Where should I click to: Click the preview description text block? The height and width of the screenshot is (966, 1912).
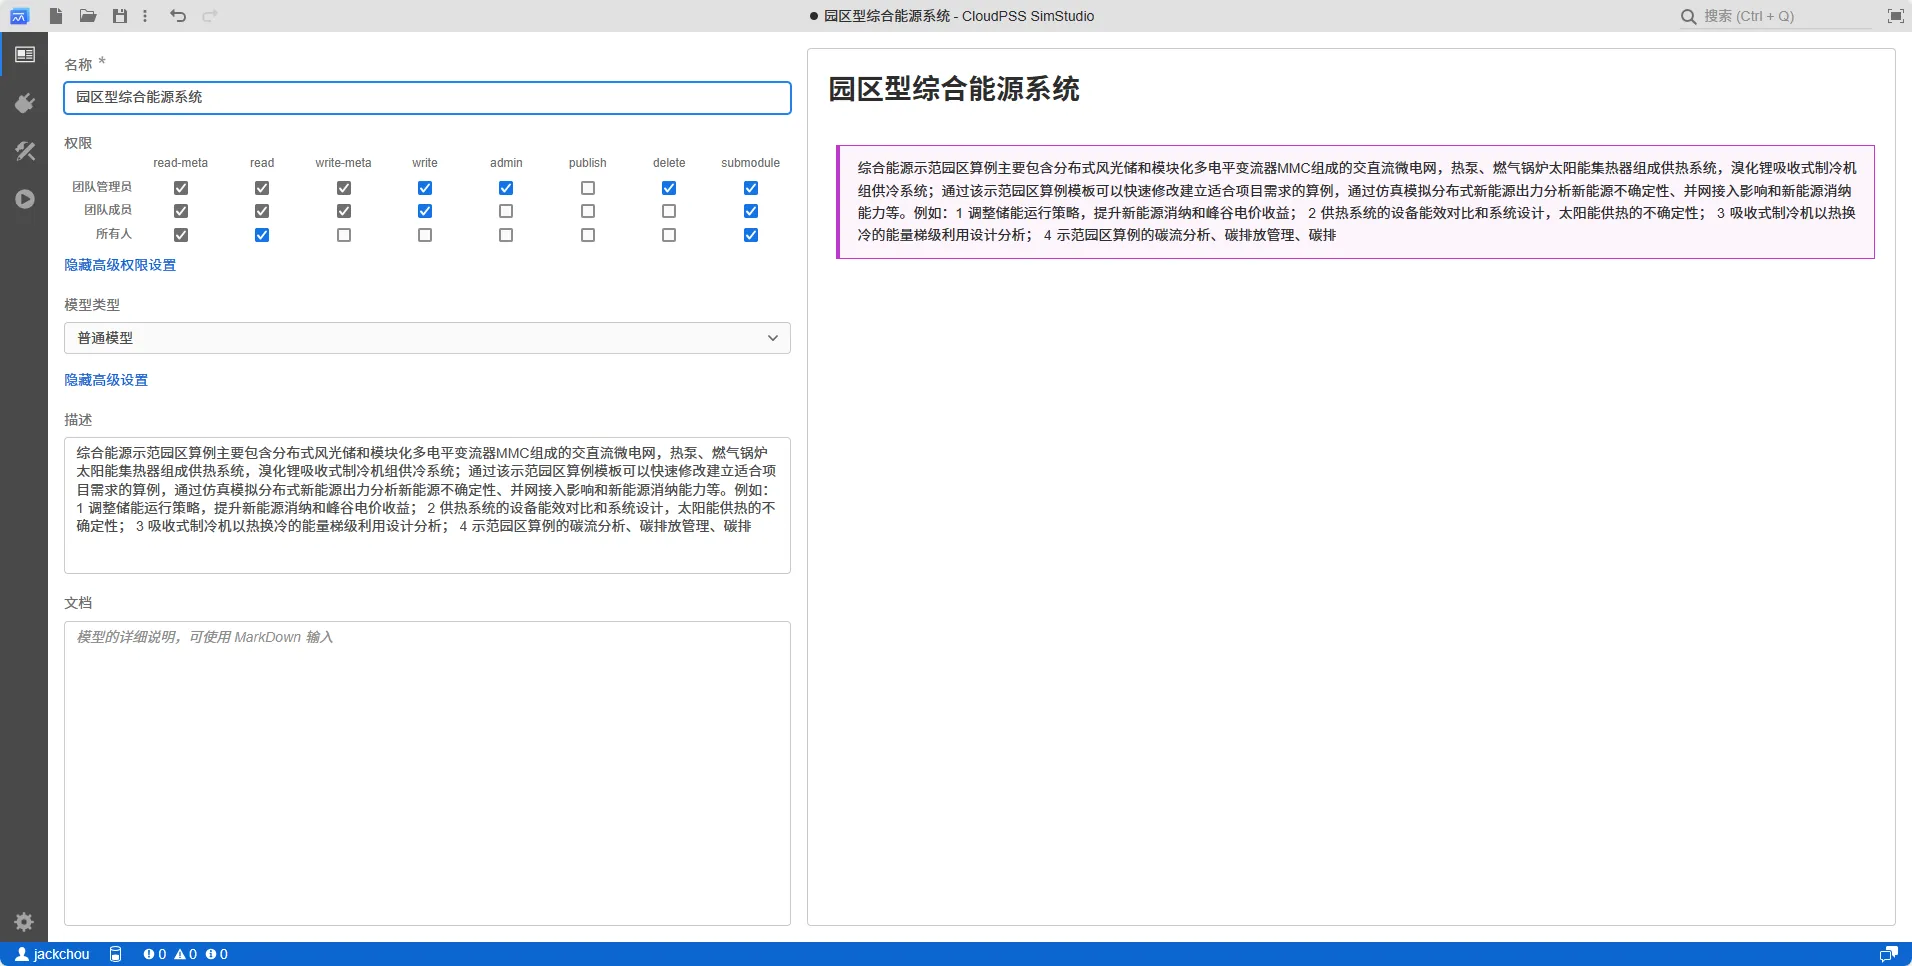[x=1356, y=202]
